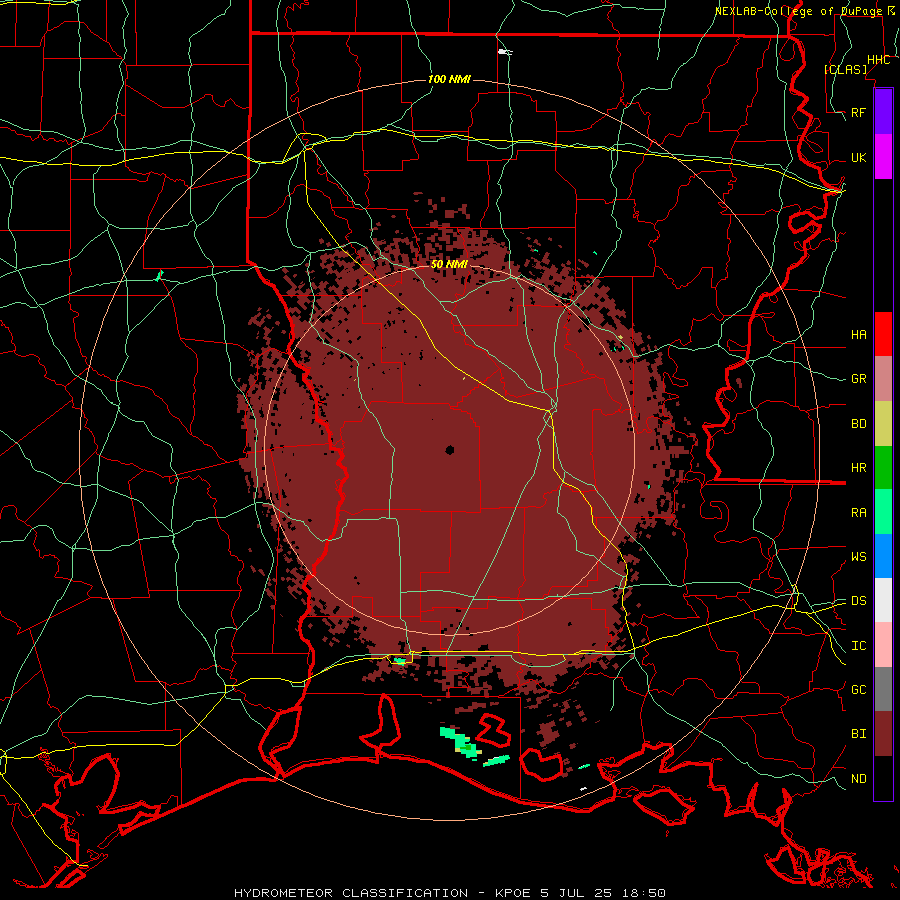Click the IC legend label
This screenshot has height=900, width=900.
pos(858,646)
